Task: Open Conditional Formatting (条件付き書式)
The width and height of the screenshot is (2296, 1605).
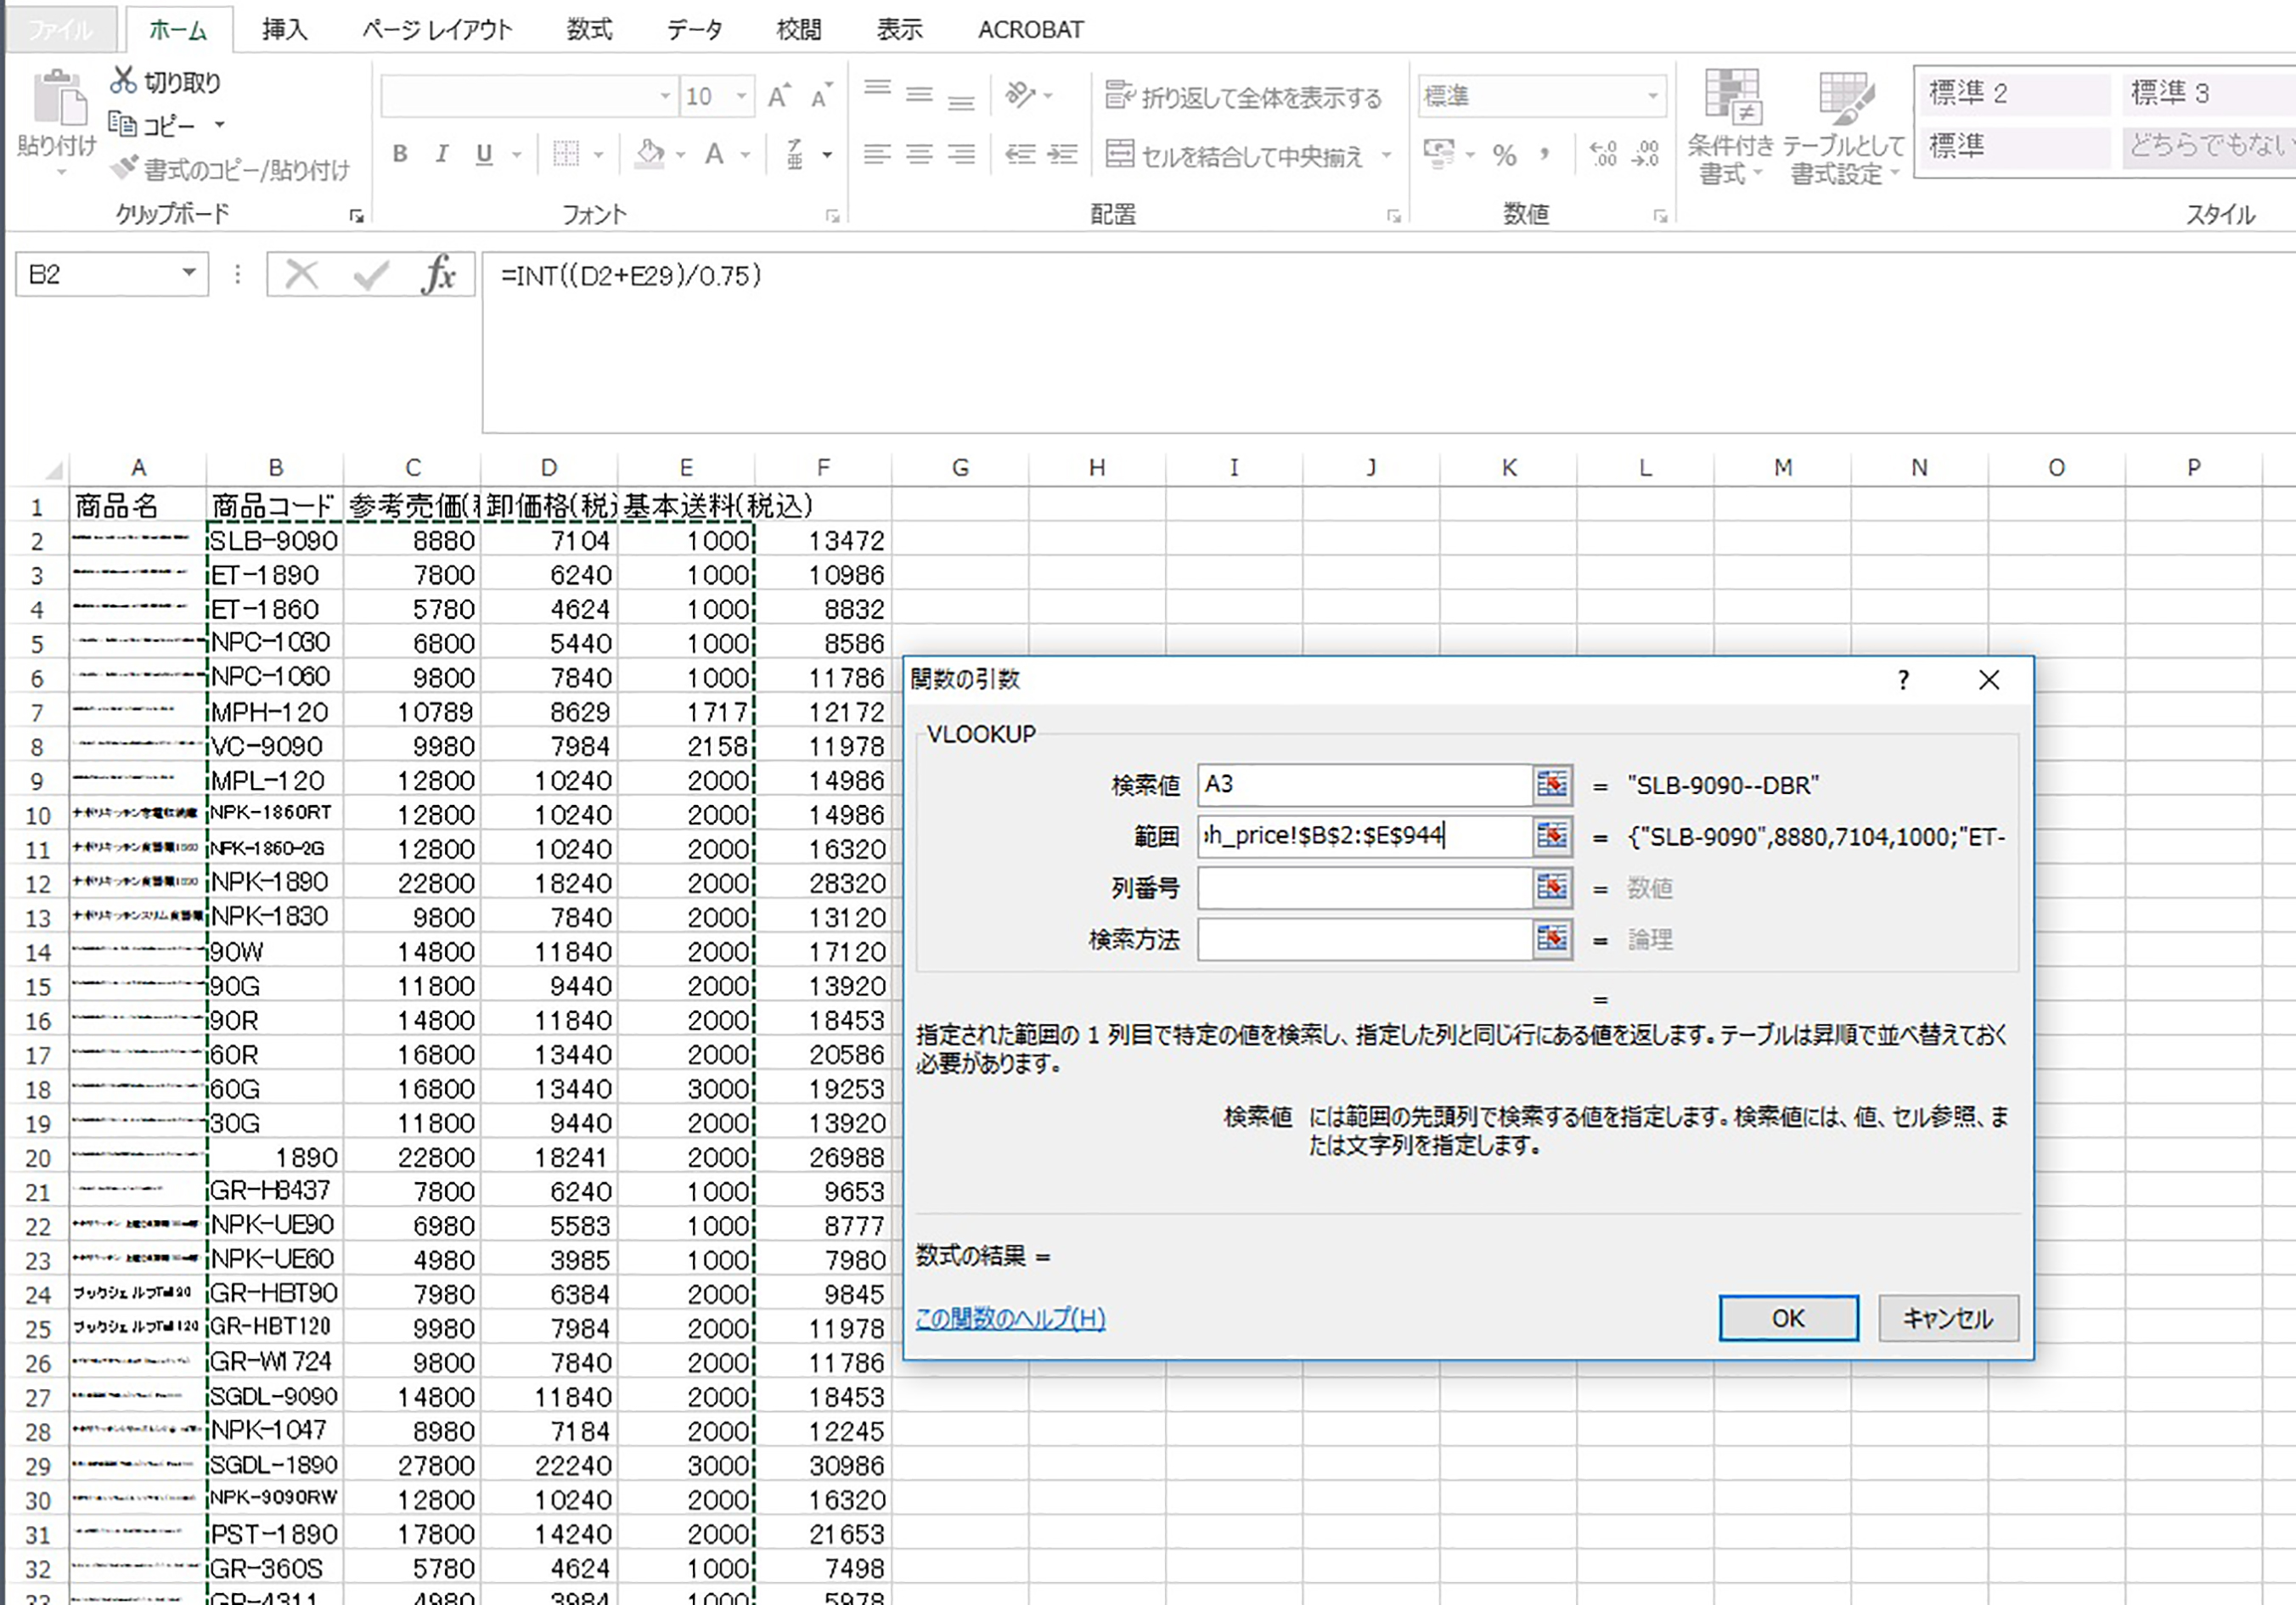Action: (1730, 127)
